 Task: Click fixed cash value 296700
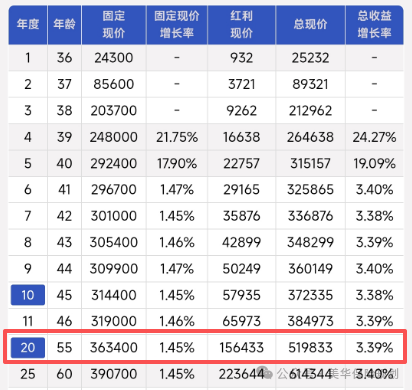click(114, 190)
